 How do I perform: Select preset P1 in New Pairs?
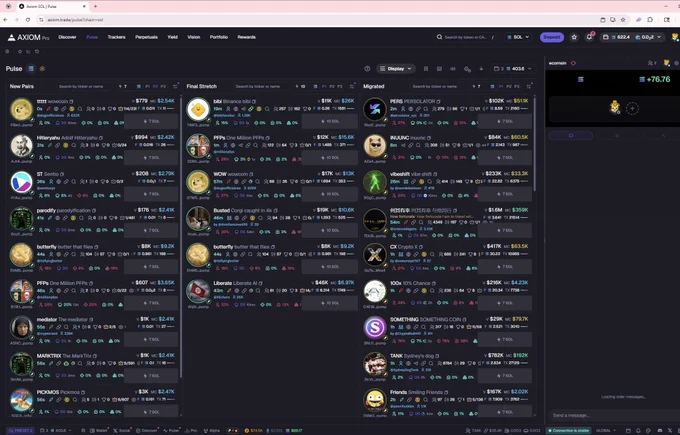pos(147,86)
